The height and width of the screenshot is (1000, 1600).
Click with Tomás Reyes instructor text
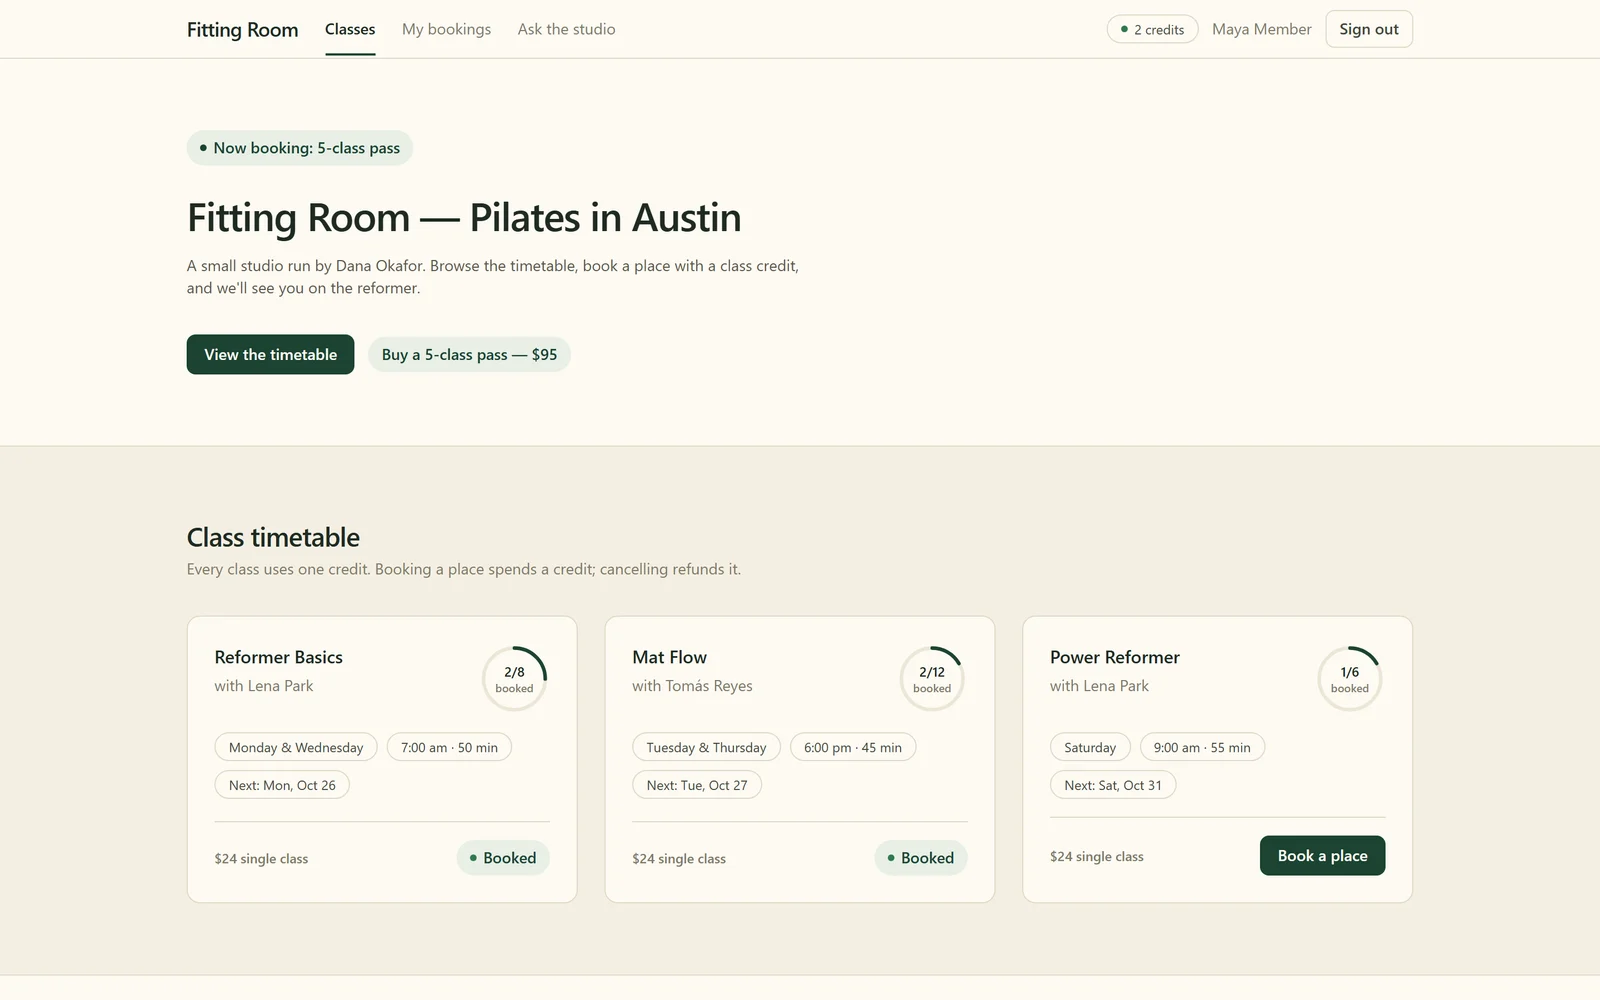(x=692, y=686)
